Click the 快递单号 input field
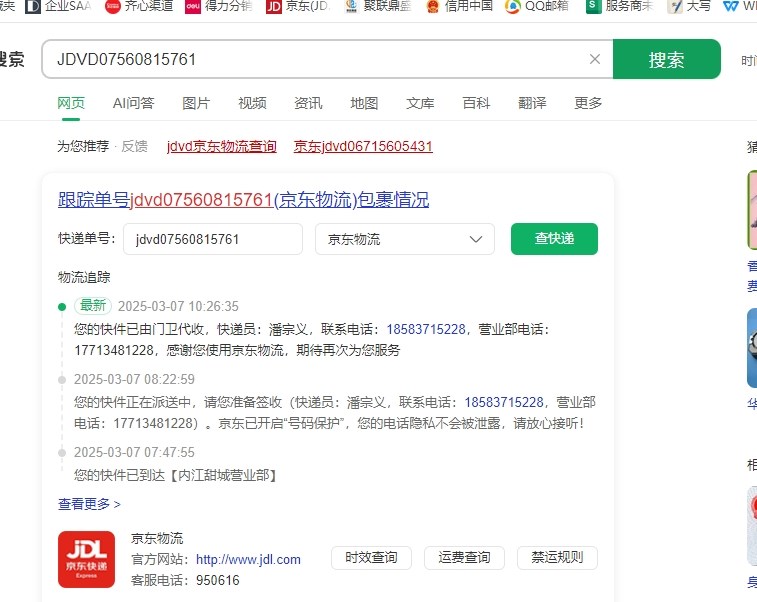757x602 pixels. tap(213, 239)
